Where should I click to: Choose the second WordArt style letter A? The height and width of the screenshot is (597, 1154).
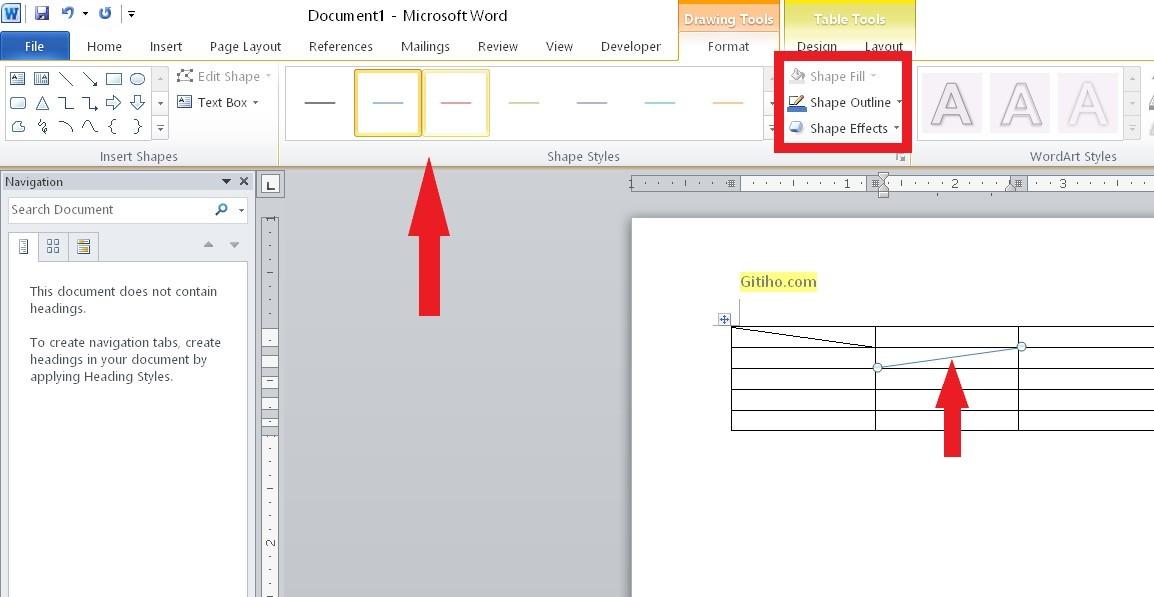(1020, 103)
